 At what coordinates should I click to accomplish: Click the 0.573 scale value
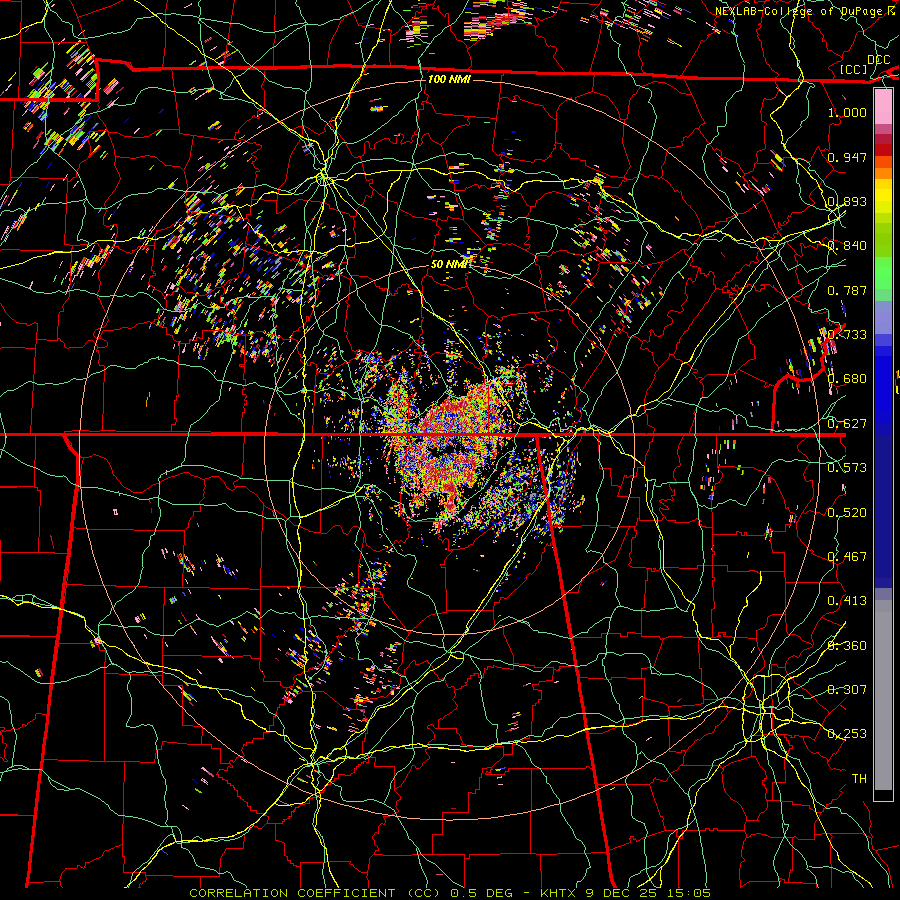(x=847, y=468)
